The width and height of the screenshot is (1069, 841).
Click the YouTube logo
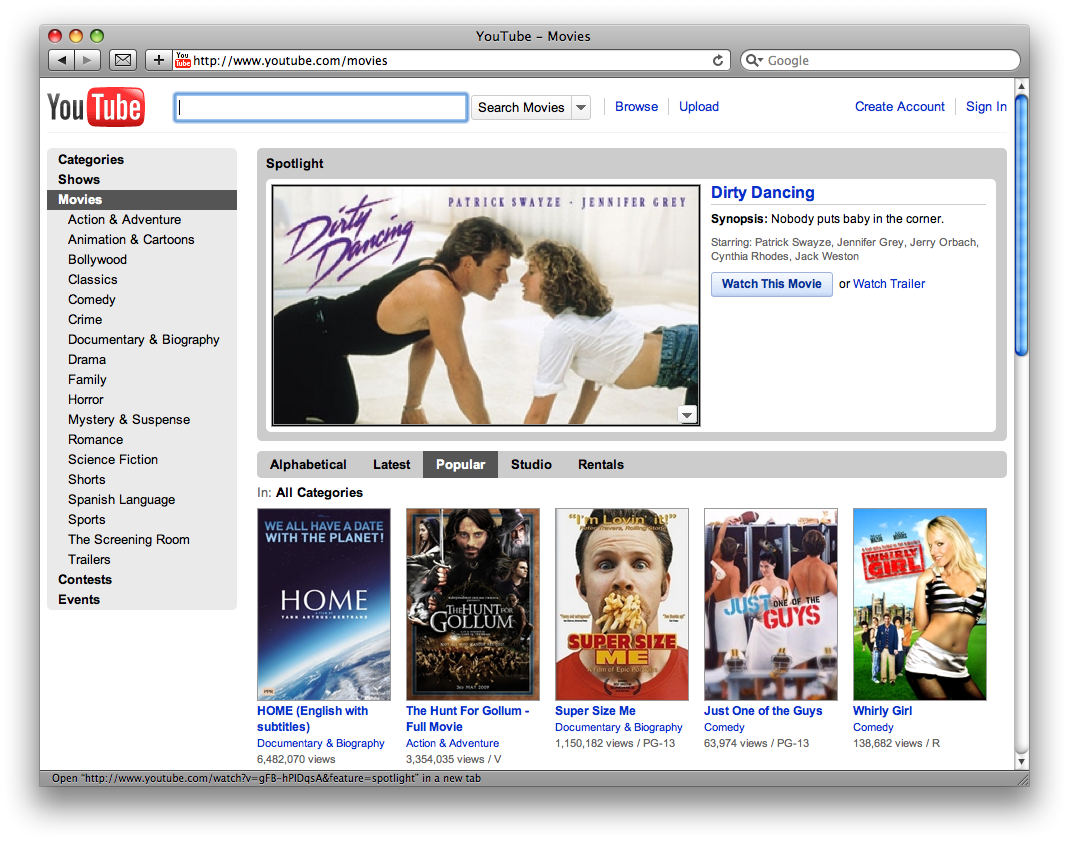(96, 107)
